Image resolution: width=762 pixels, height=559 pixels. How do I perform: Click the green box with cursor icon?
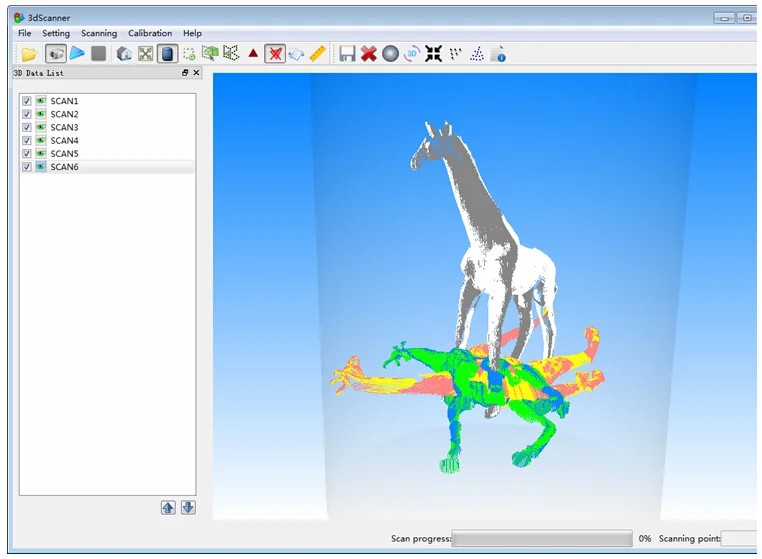pos(210,53)
